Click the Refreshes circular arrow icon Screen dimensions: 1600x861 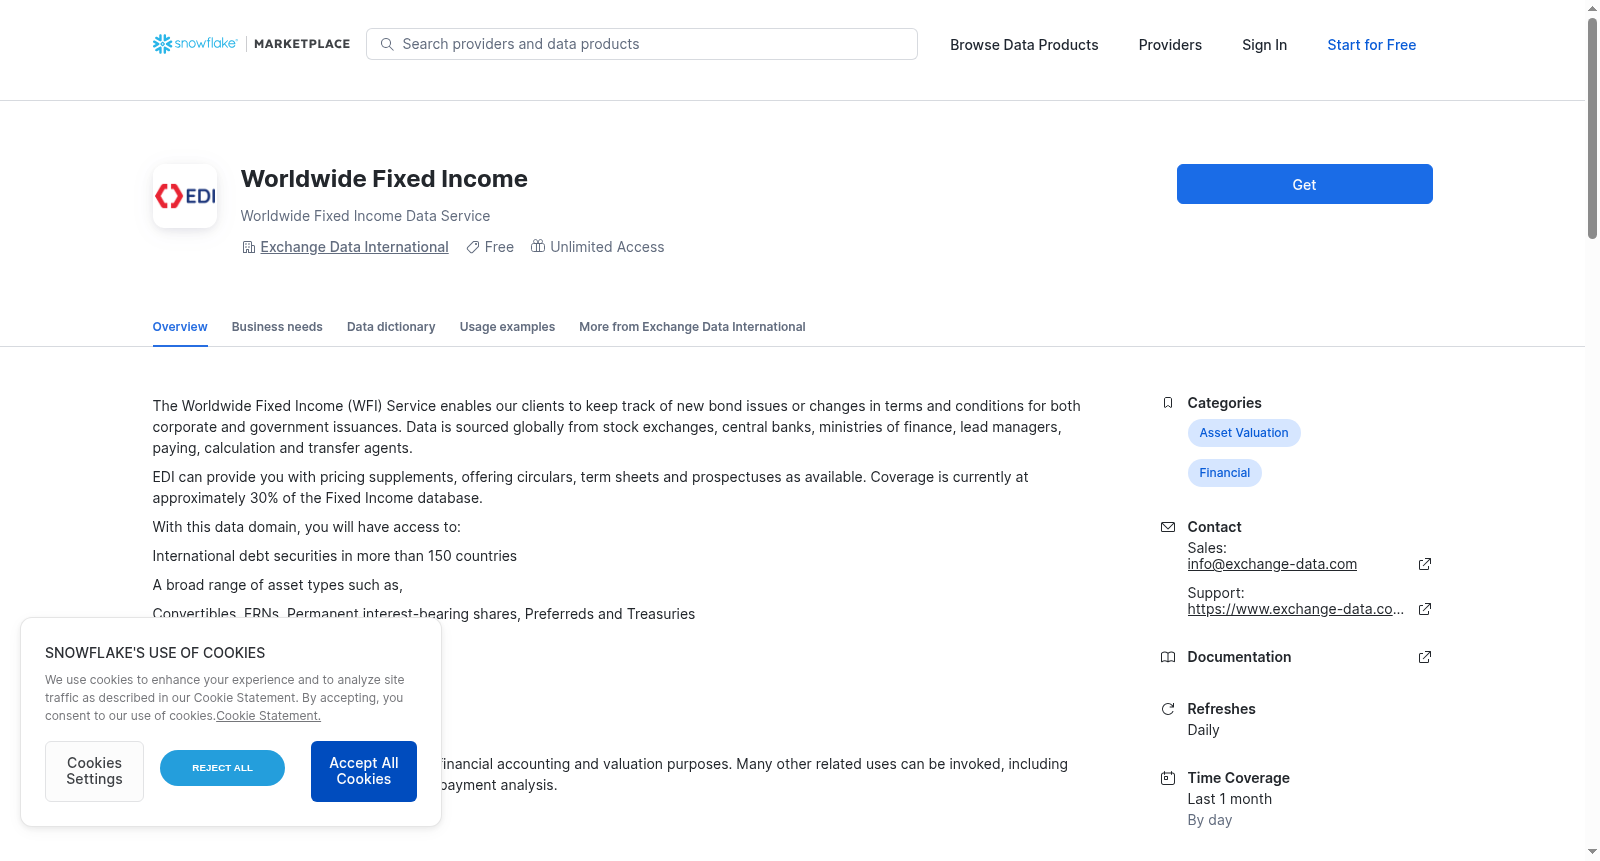1168,709
